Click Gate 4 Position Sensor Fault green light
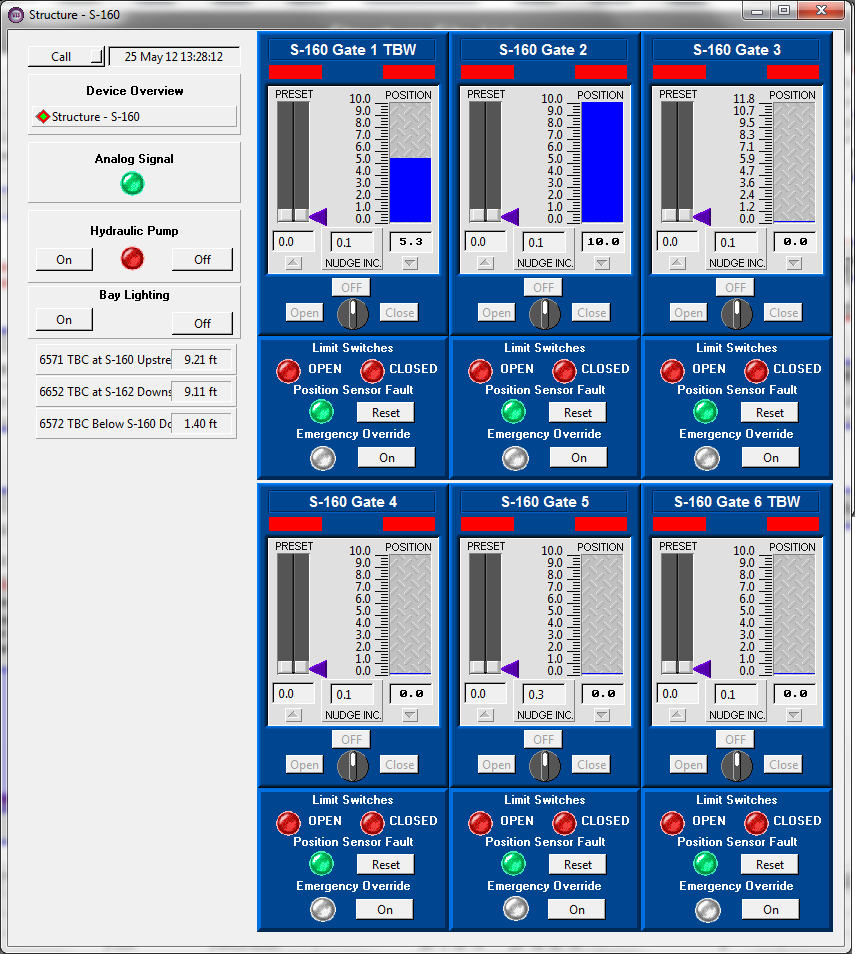Screen dimensions: 855x954 coord(321,864)
